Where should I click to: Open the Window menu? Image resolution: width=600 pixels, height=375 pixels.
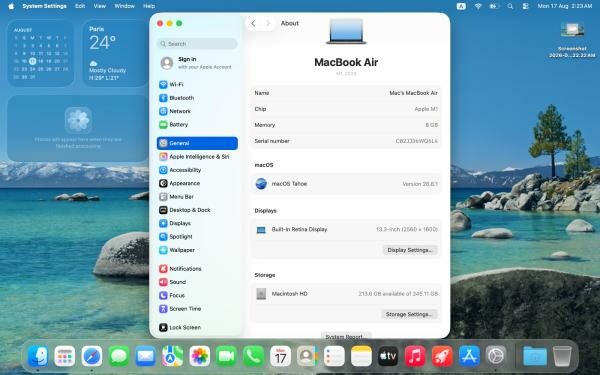[124, 6]
